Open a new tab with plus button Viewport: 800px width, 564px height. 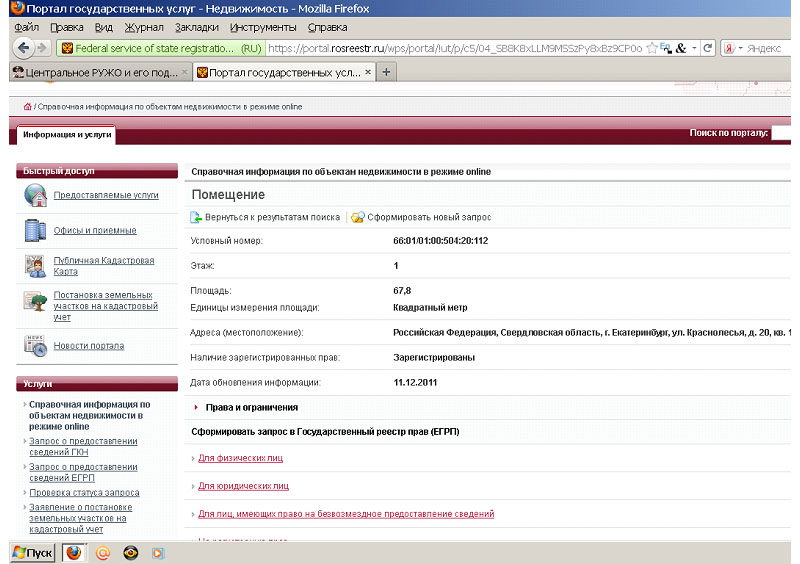coord(387,72)
